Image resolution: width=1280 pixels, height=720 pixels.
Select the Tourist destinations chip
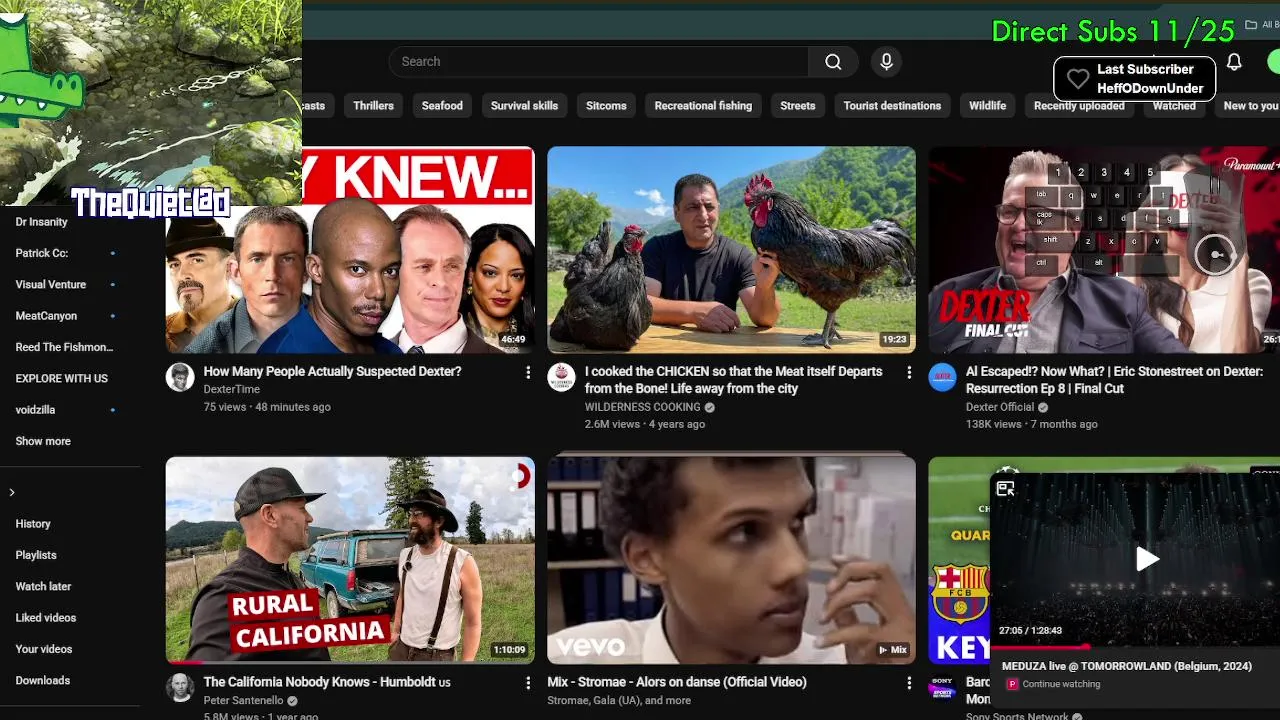click(892, 106)
